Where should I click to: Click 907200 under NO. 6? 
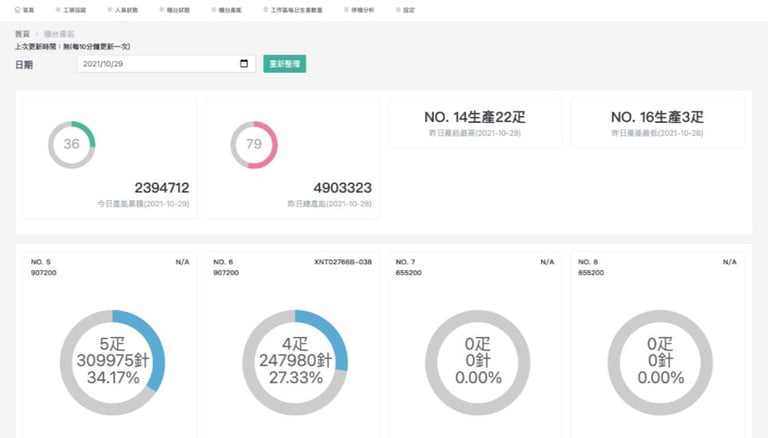pyautogui.click(x=226, y=273)
